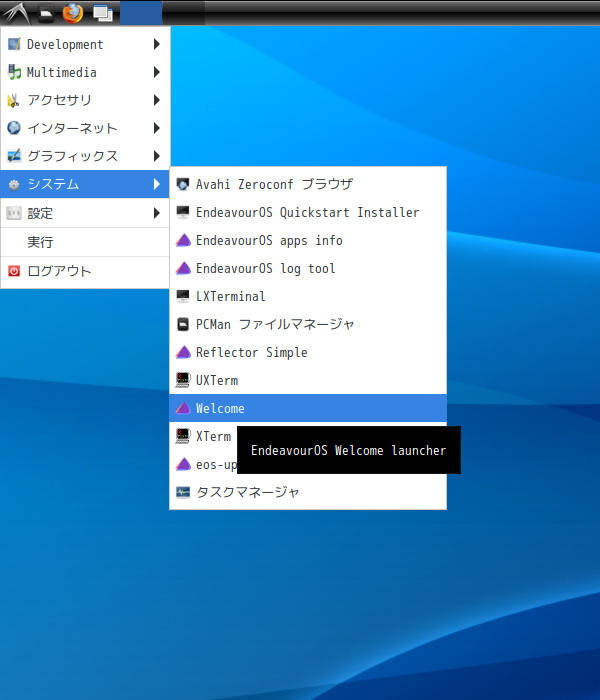Image resolution: width=600 pixels, height=700 pixels.
Task: Choose ログアウト from the menu
Action: click(85, 271)
